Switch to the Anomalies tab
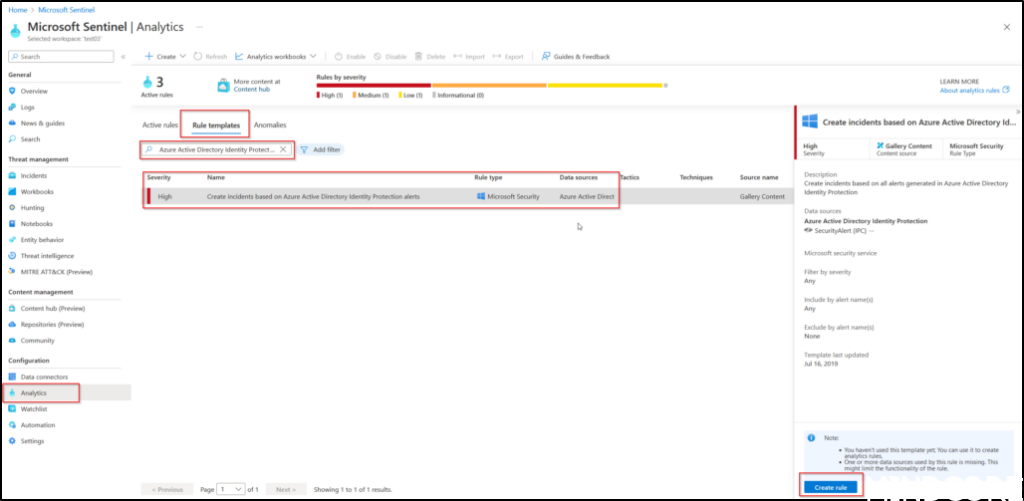 (270, 125)
